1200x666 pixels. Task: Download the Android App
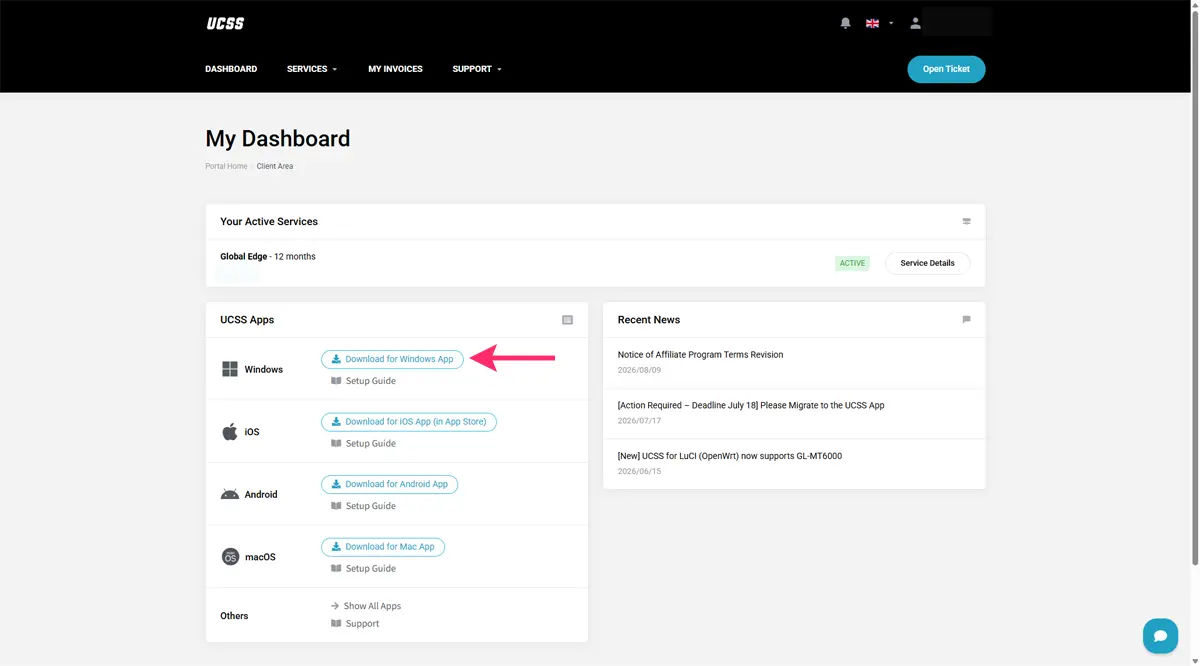pos(389,484)
